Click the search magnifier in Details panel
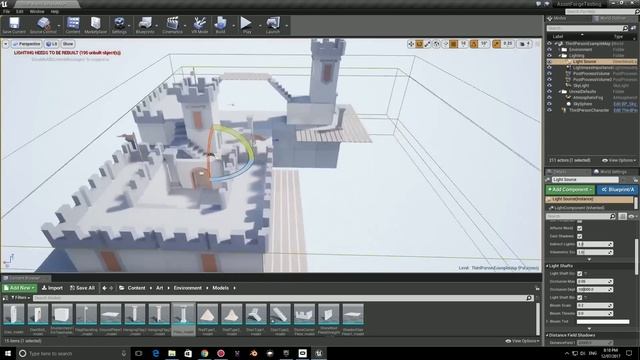The width and height of the screenshot is (640, 360). [x=613, y=216]
